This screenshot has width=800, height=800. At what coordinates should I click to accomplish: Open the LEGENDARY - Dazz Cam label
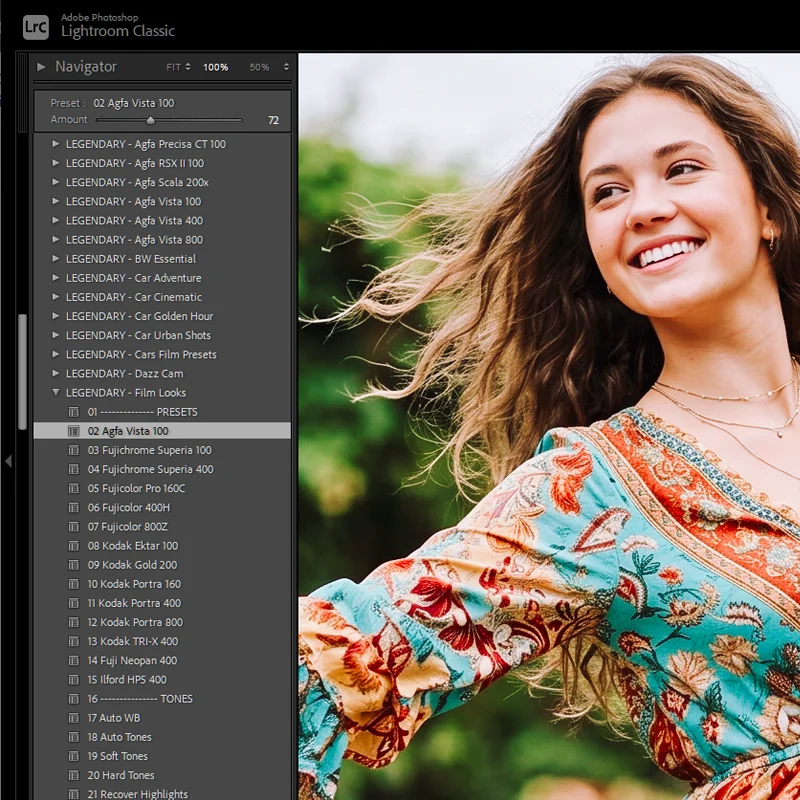click(124, 373)
